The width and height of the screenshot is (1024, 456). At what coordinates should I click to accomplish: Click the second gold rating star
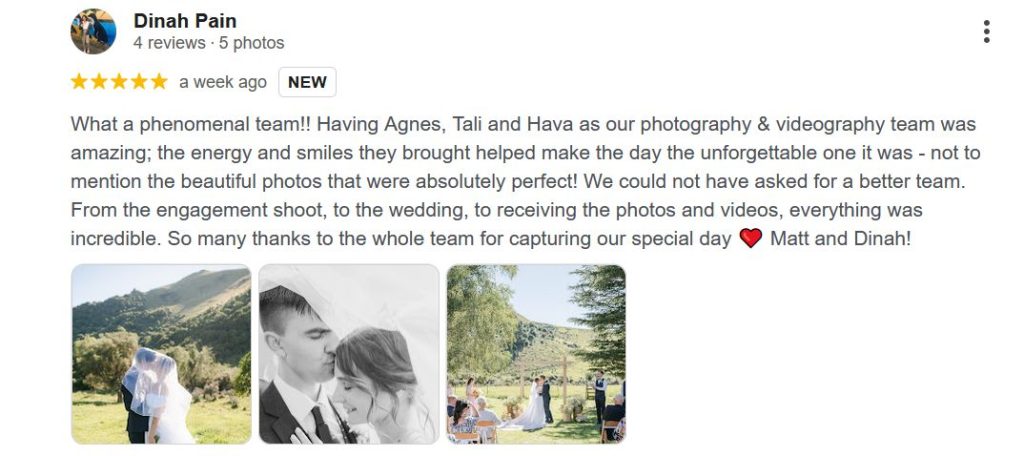pyautogui.click(x=100, y=82)
